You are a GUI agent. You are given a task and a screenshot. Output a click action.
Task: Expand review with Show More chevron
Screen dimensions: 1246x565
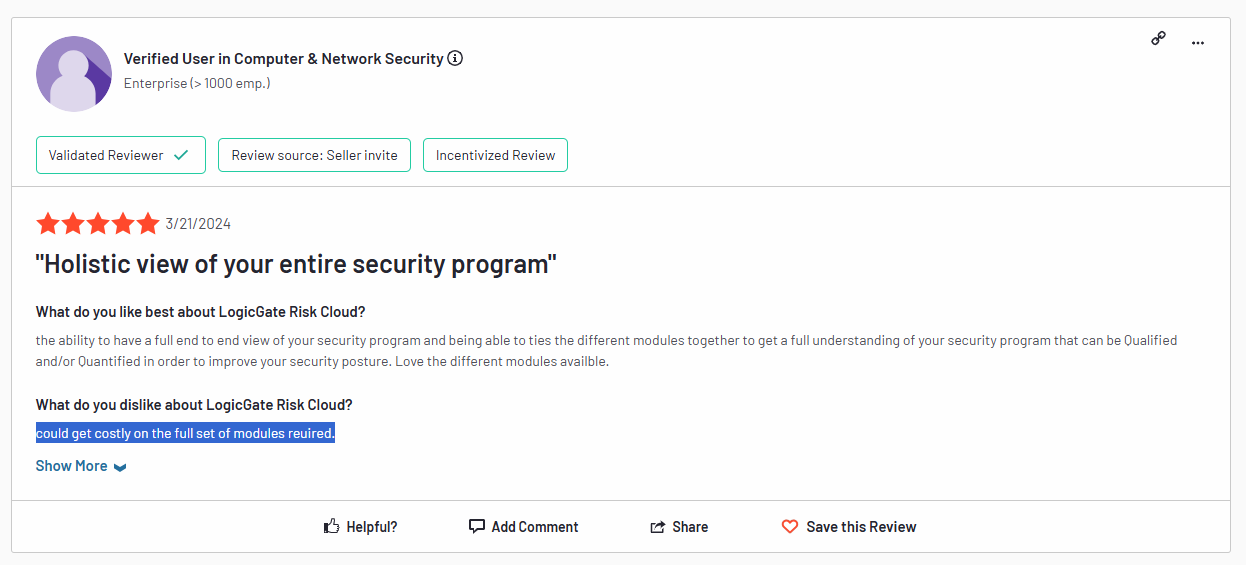pyautogui.click(x=120, y=467)
